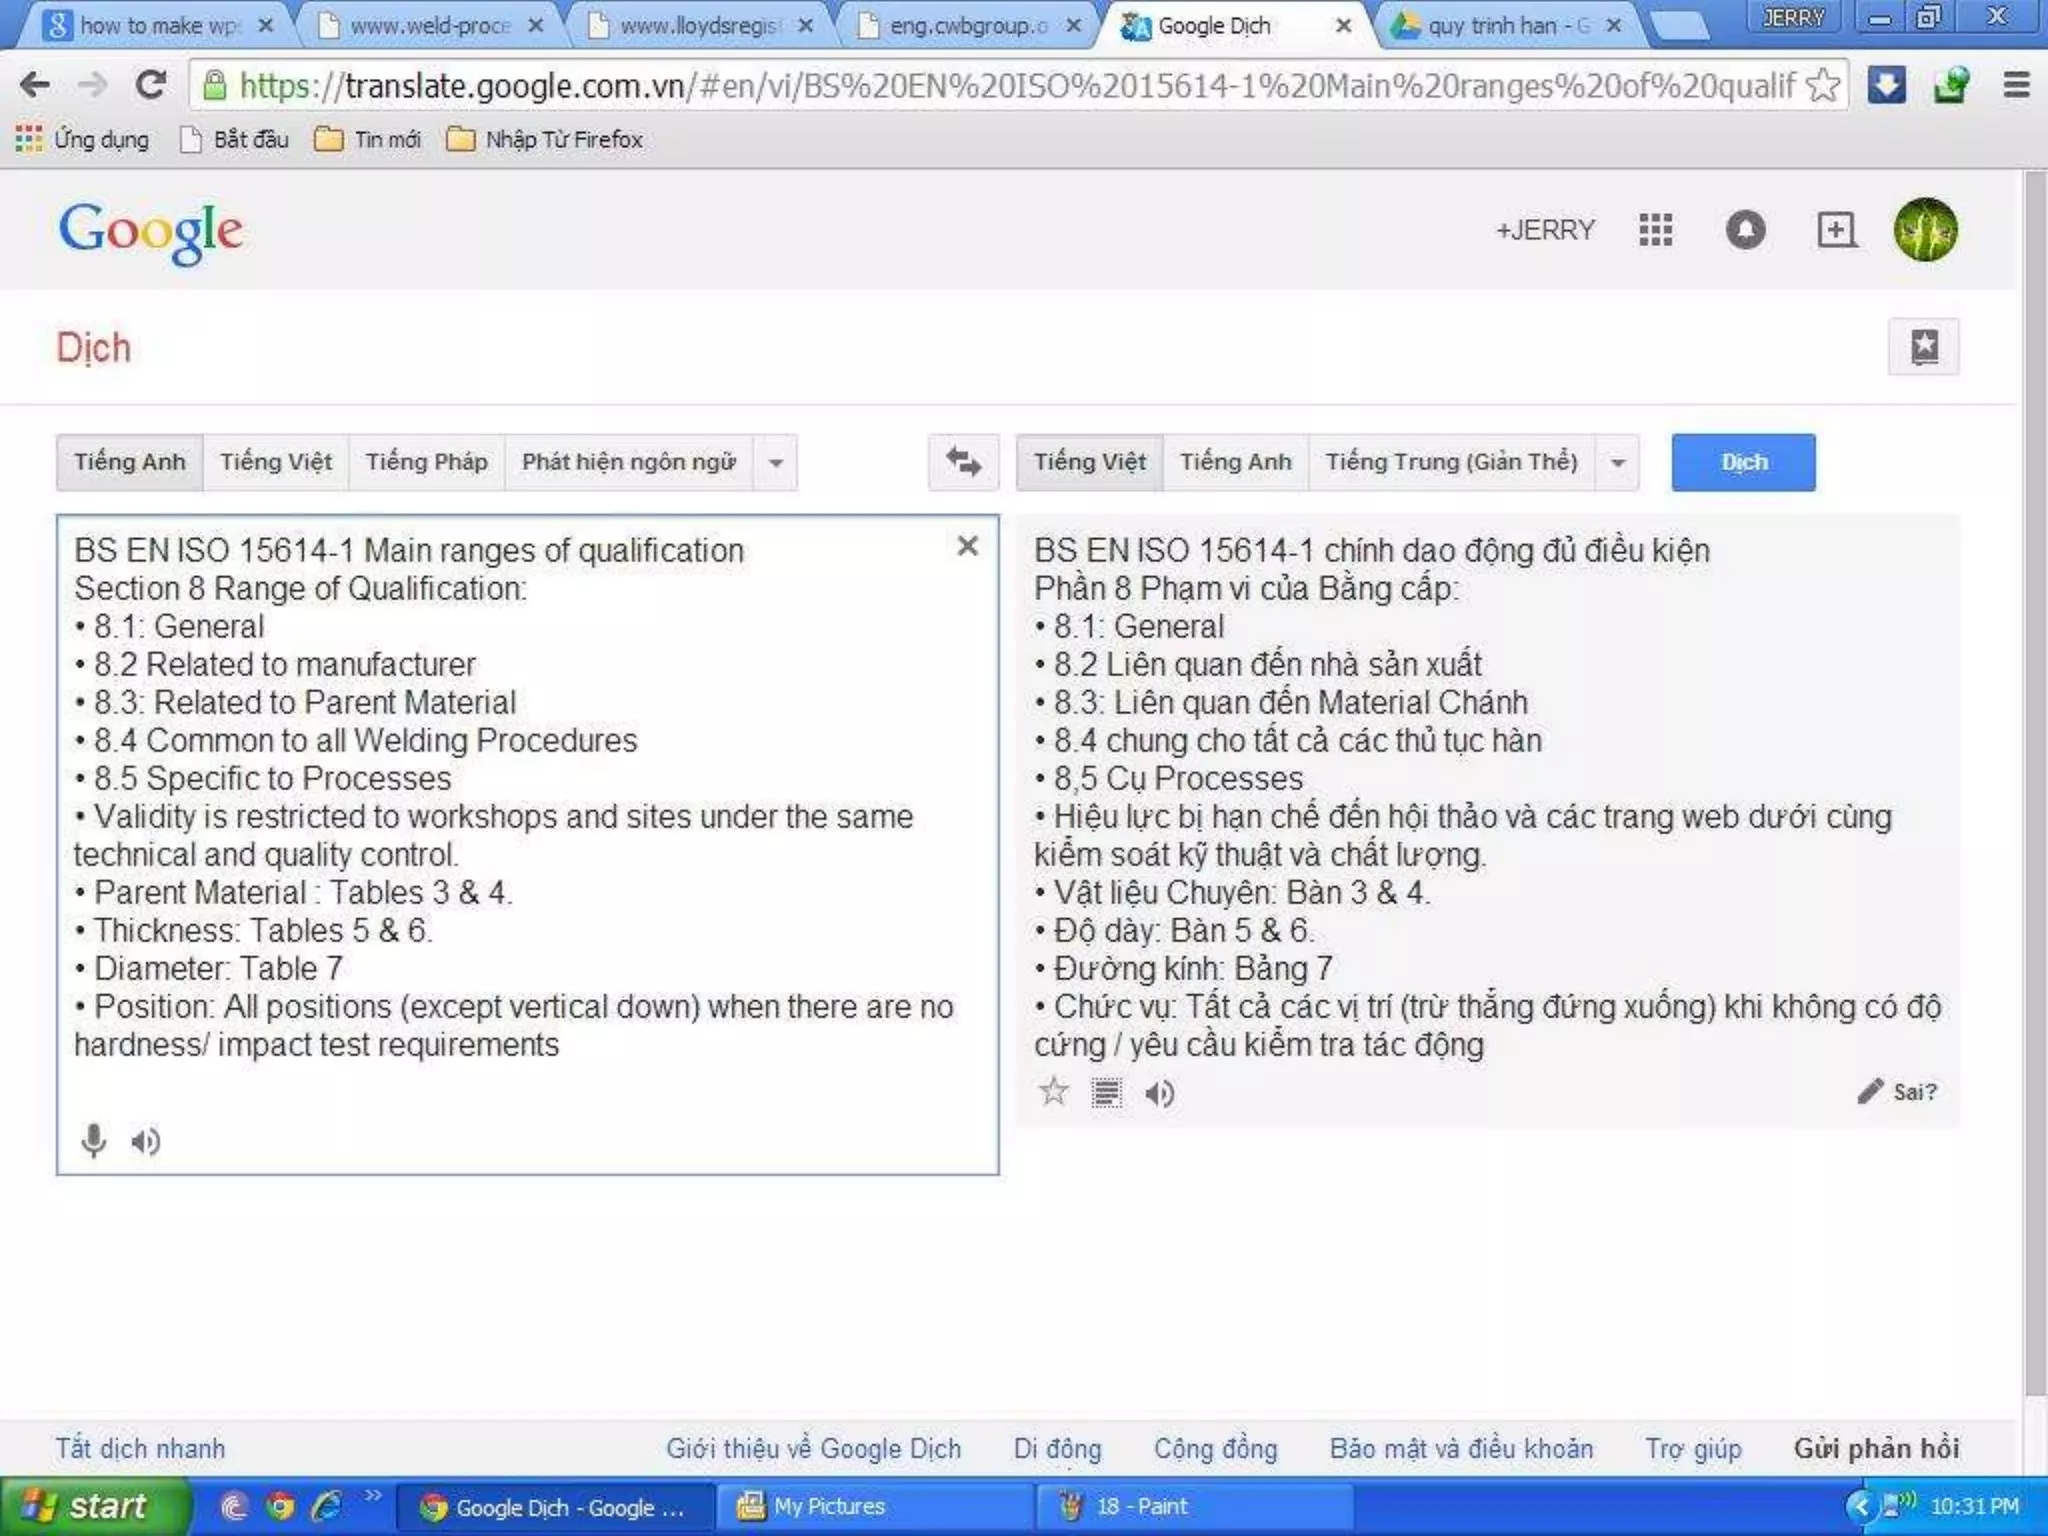Click the listen speaker icon under source text
Viewport: 2048px width, 1536px height.
click(x=146, y=1141)
